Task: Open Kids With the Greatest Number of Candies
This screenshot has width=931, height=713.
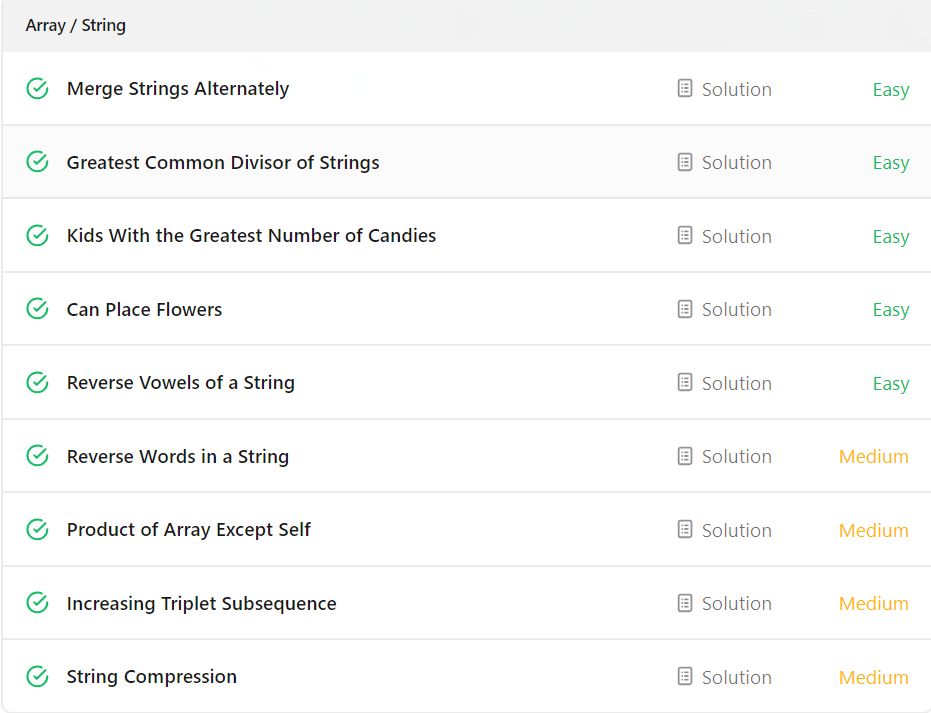Action: click(x=251, y=236)
